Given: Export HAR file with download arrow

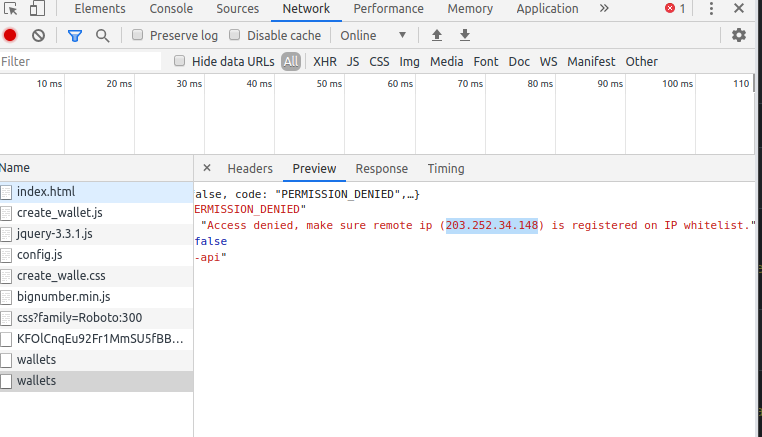Looking at the screenshot, I should click(465, 35).
